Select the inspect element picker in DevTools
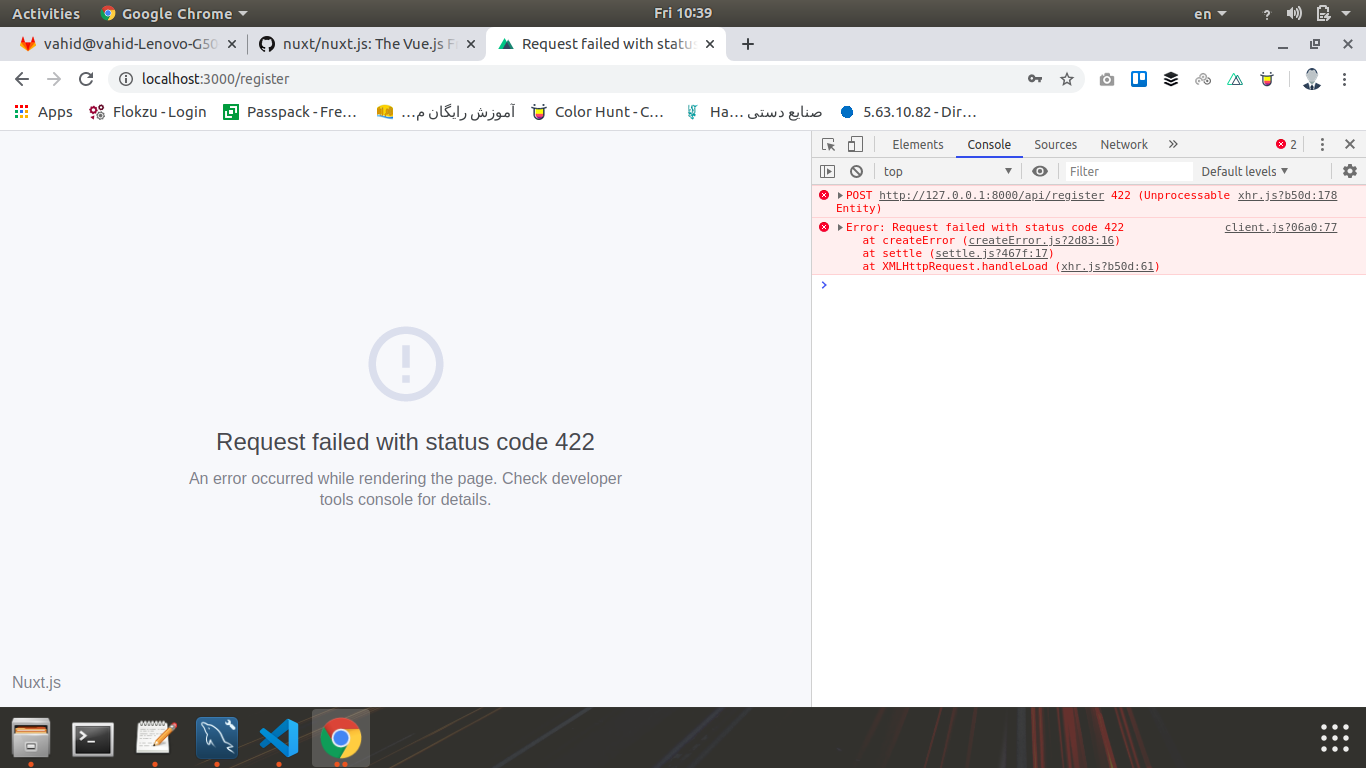 pyautogui.click(x=828, y=144)
